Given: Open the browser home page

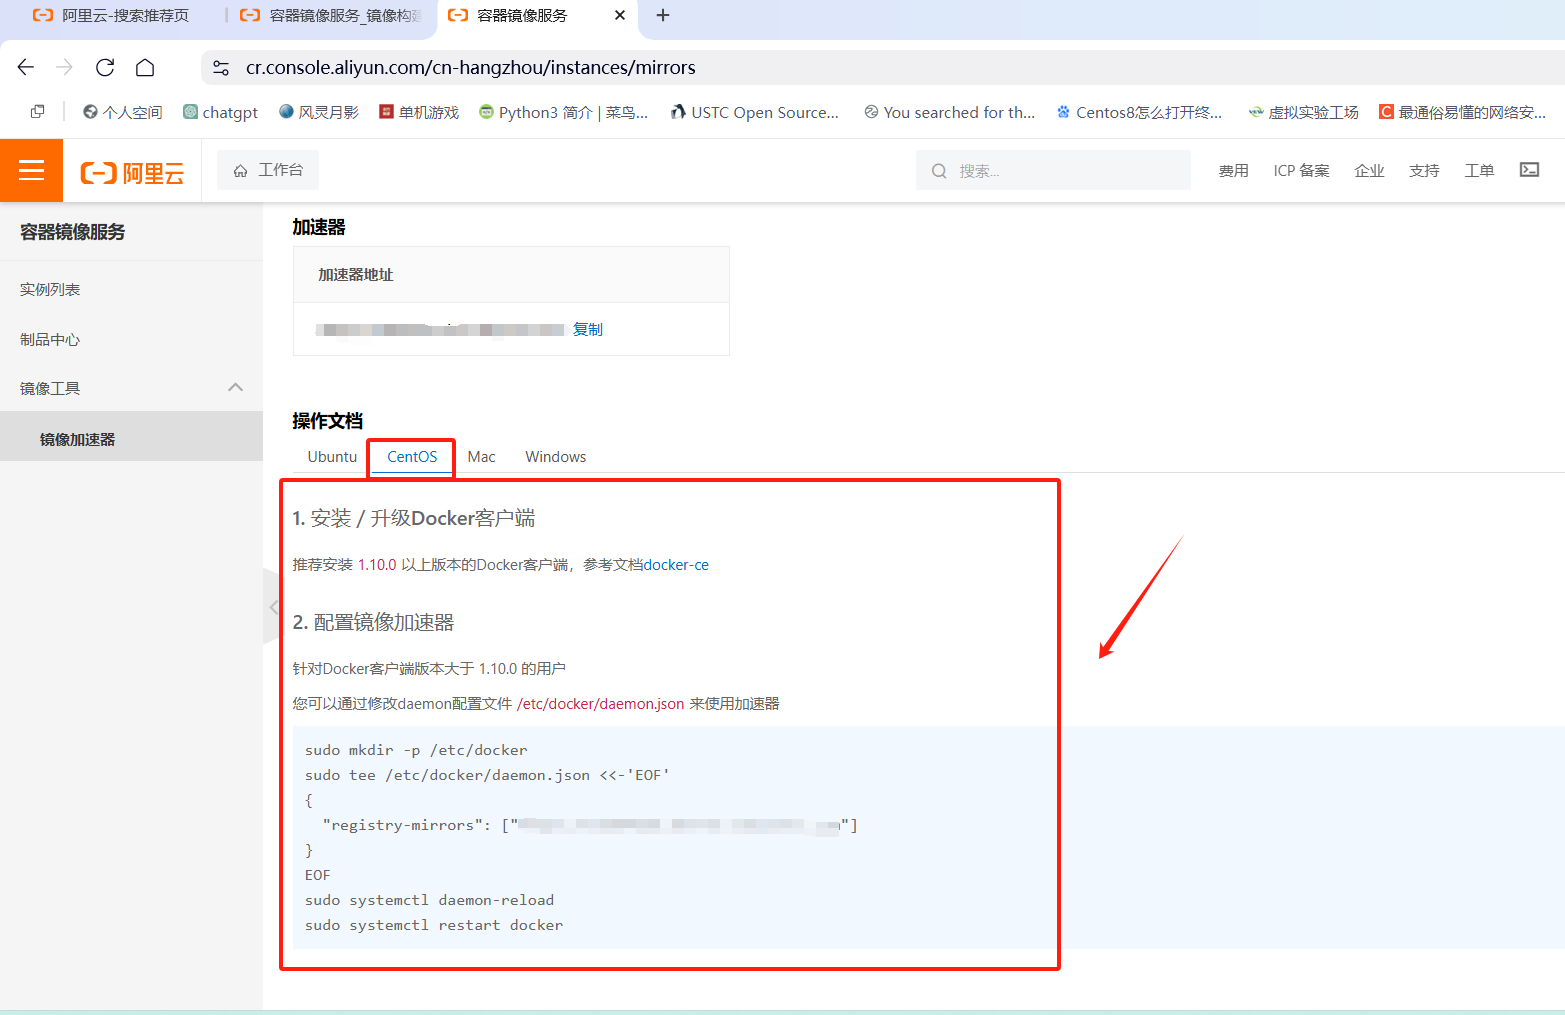Looking at the screenshot, I should point(145,67).
